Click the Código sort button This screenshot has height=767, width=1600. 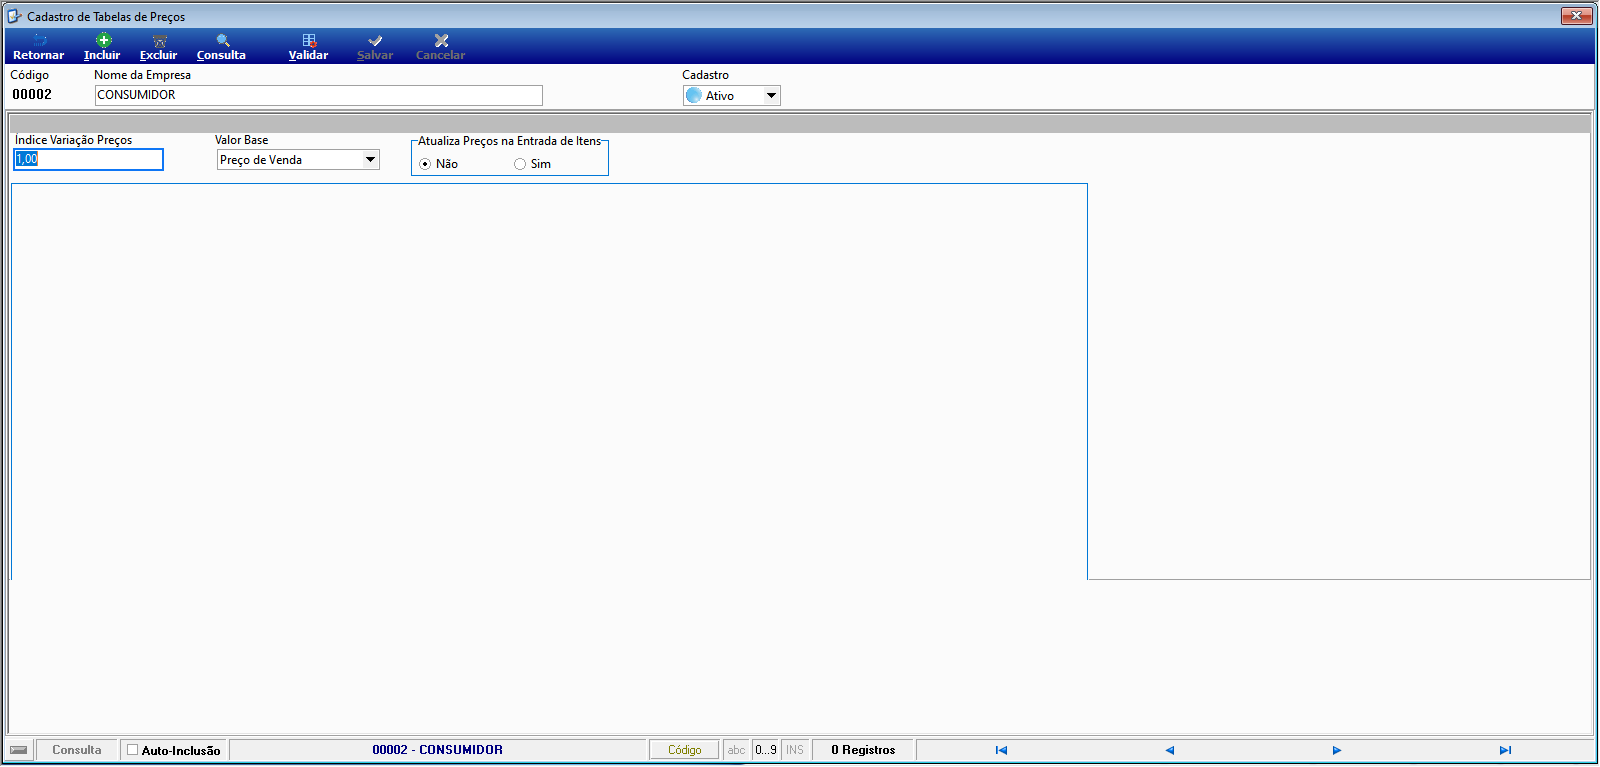point(684,750)
